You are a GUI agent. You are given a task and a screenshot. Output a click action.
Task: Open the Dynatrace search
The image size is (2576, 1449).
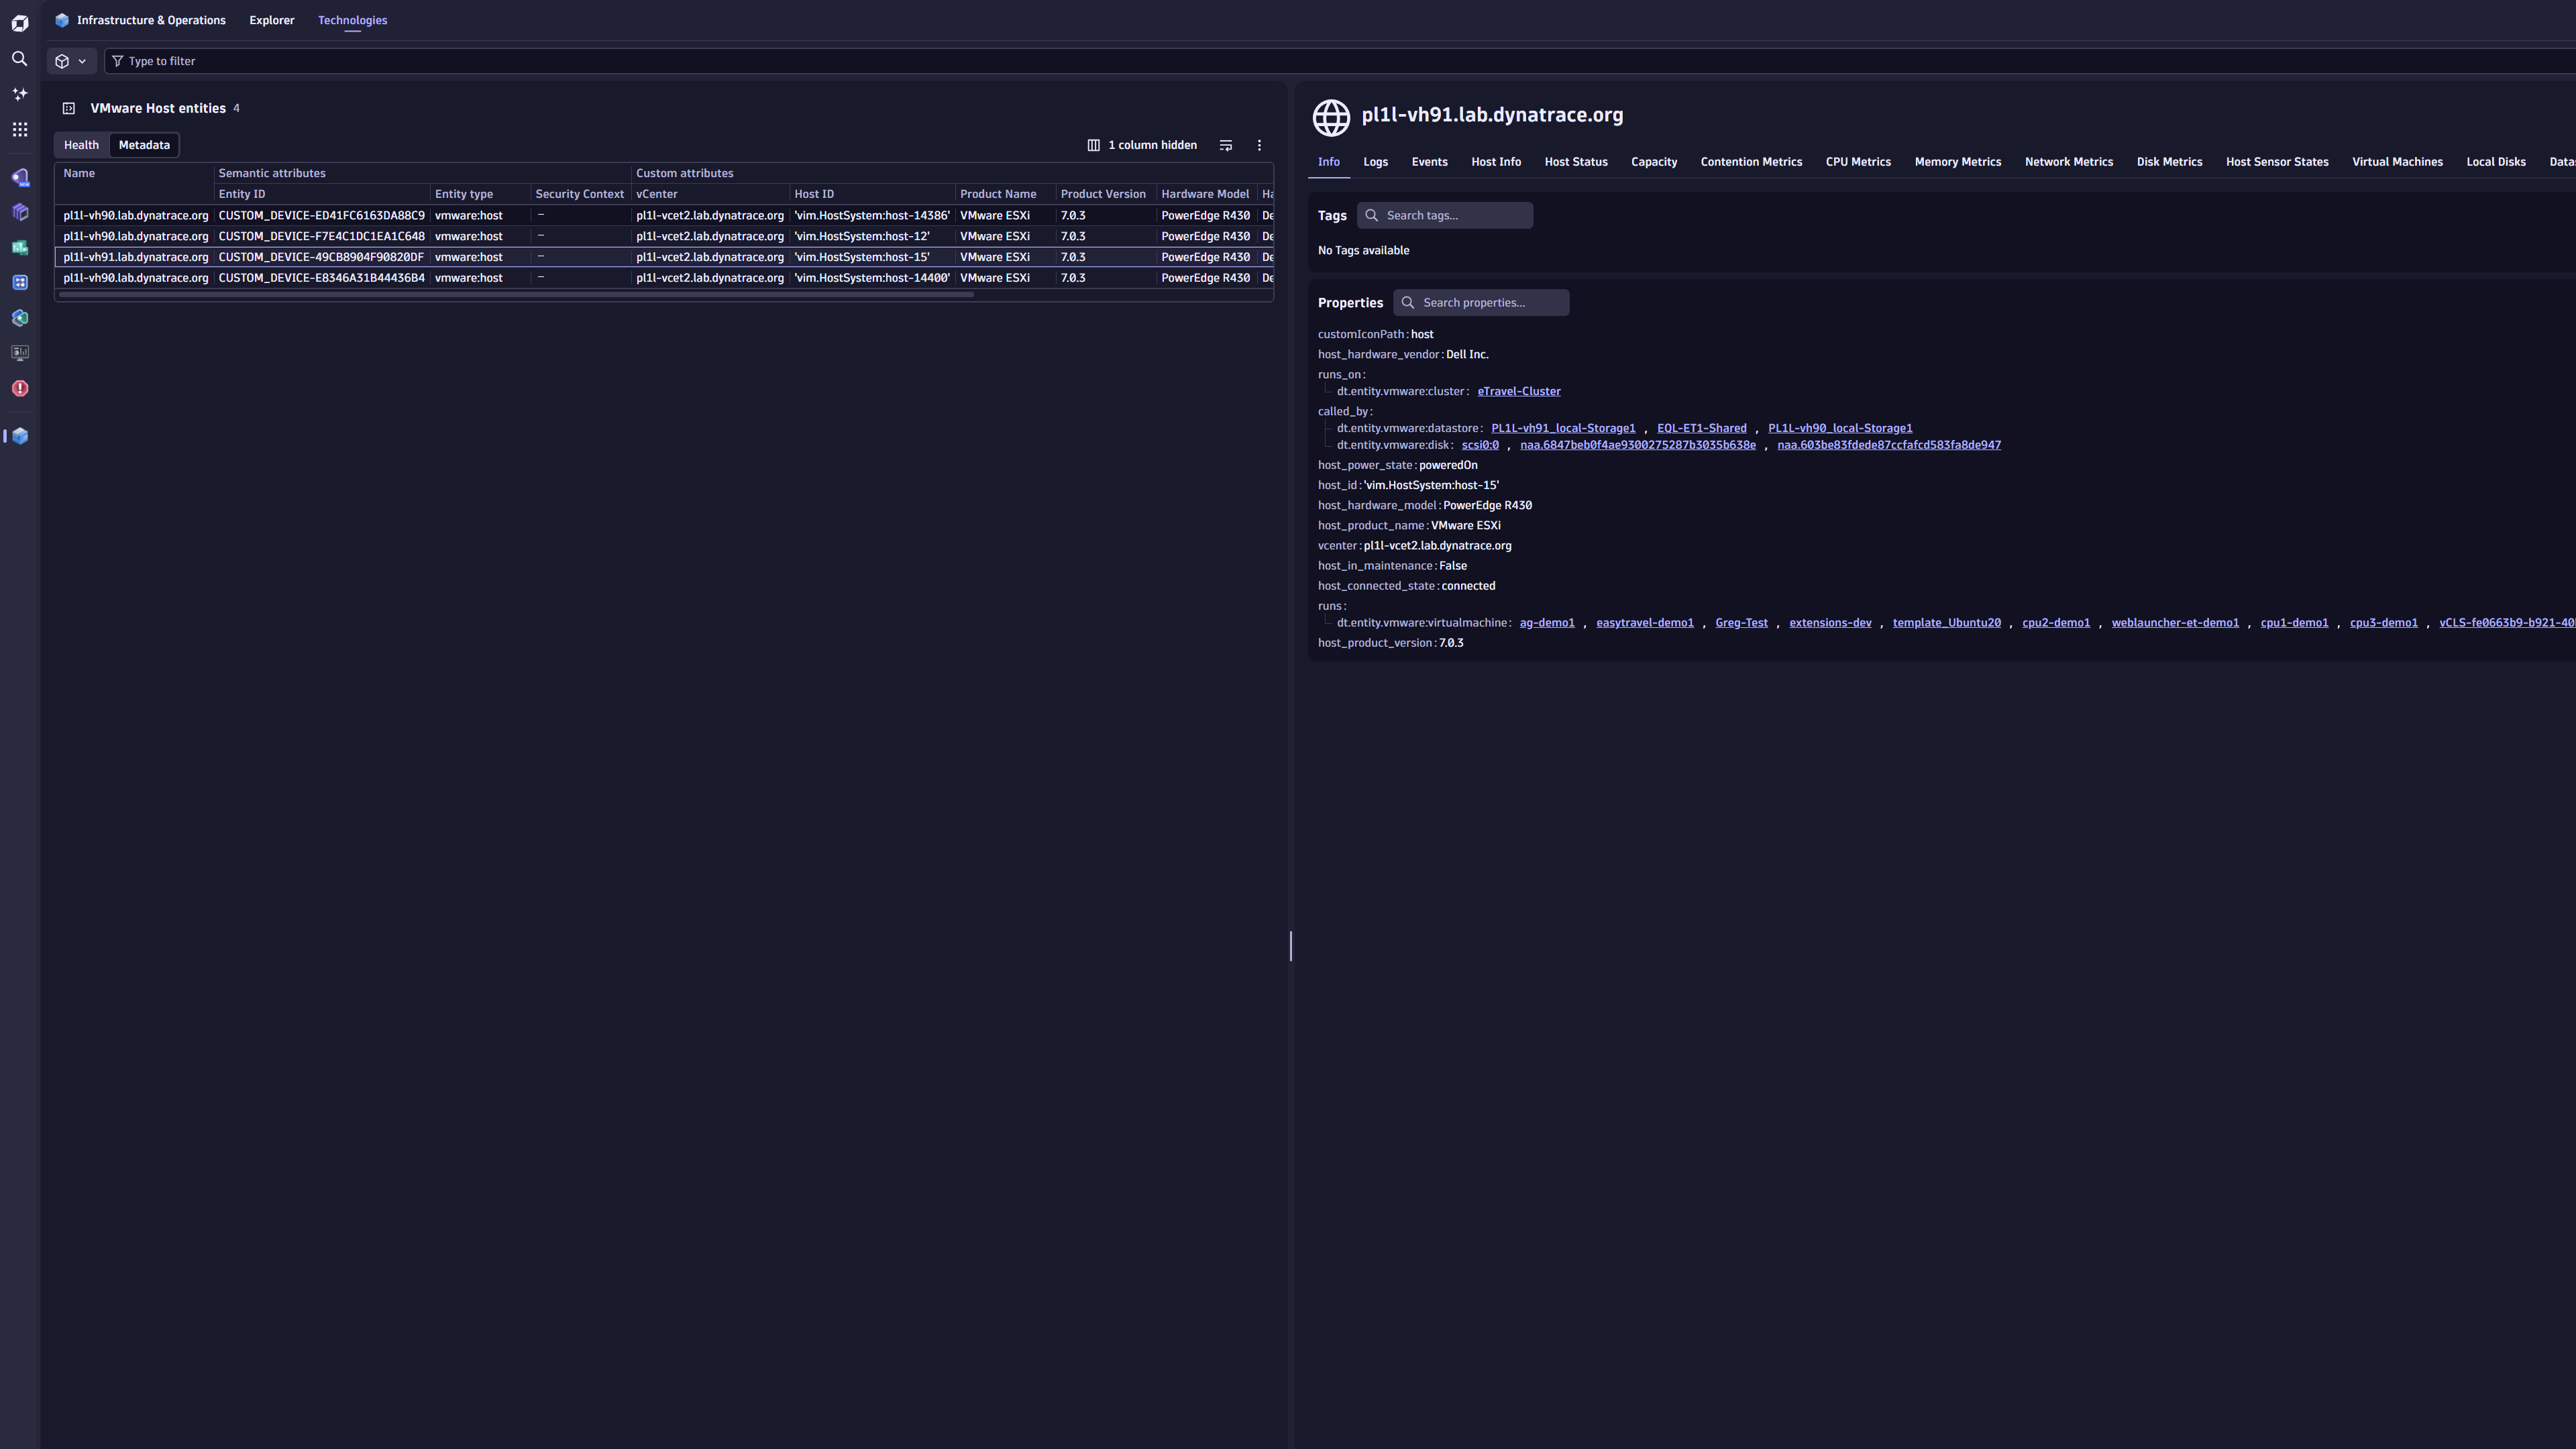(x=19, y=59)
